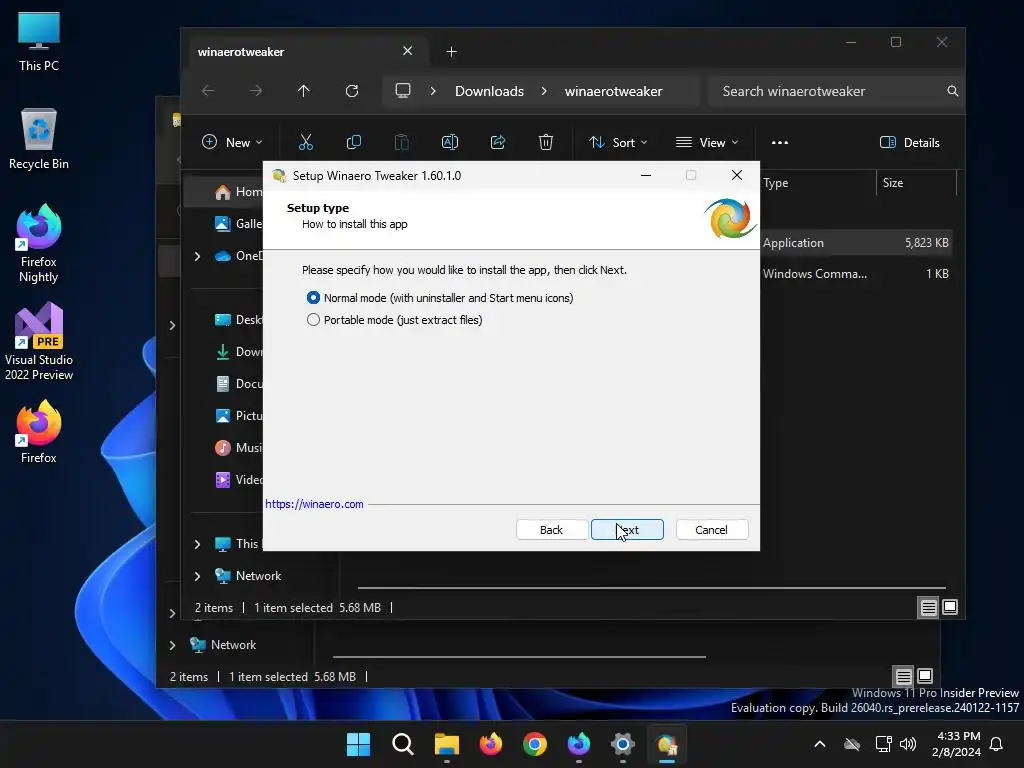
Task: Switch to large thumbnails view in front window
Action: pyautogui.click(x=950, y=607)
